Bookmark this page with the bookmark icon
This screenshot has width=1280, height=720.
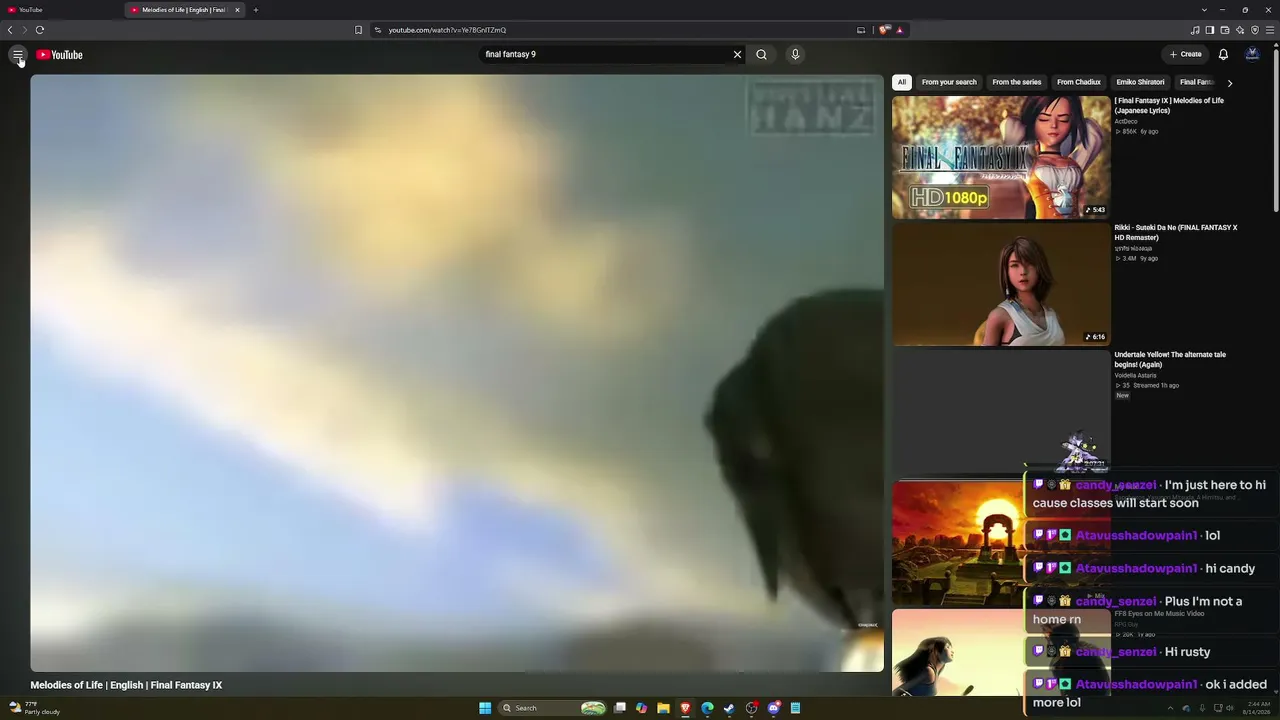tap(358, 30)
